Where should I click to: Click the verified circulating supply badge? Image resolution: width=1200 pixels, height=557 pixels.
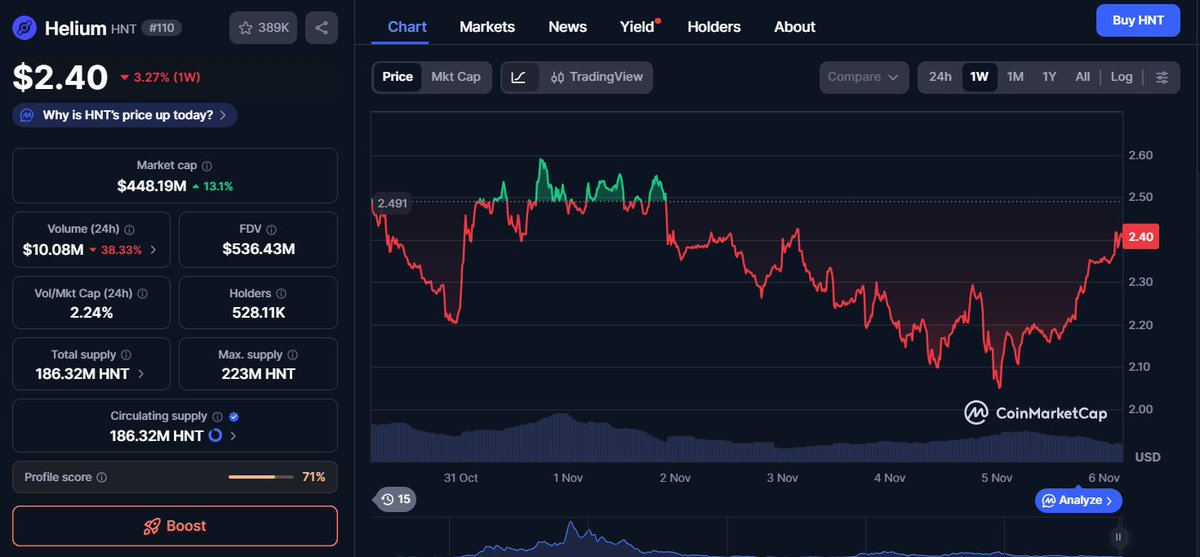234,416
